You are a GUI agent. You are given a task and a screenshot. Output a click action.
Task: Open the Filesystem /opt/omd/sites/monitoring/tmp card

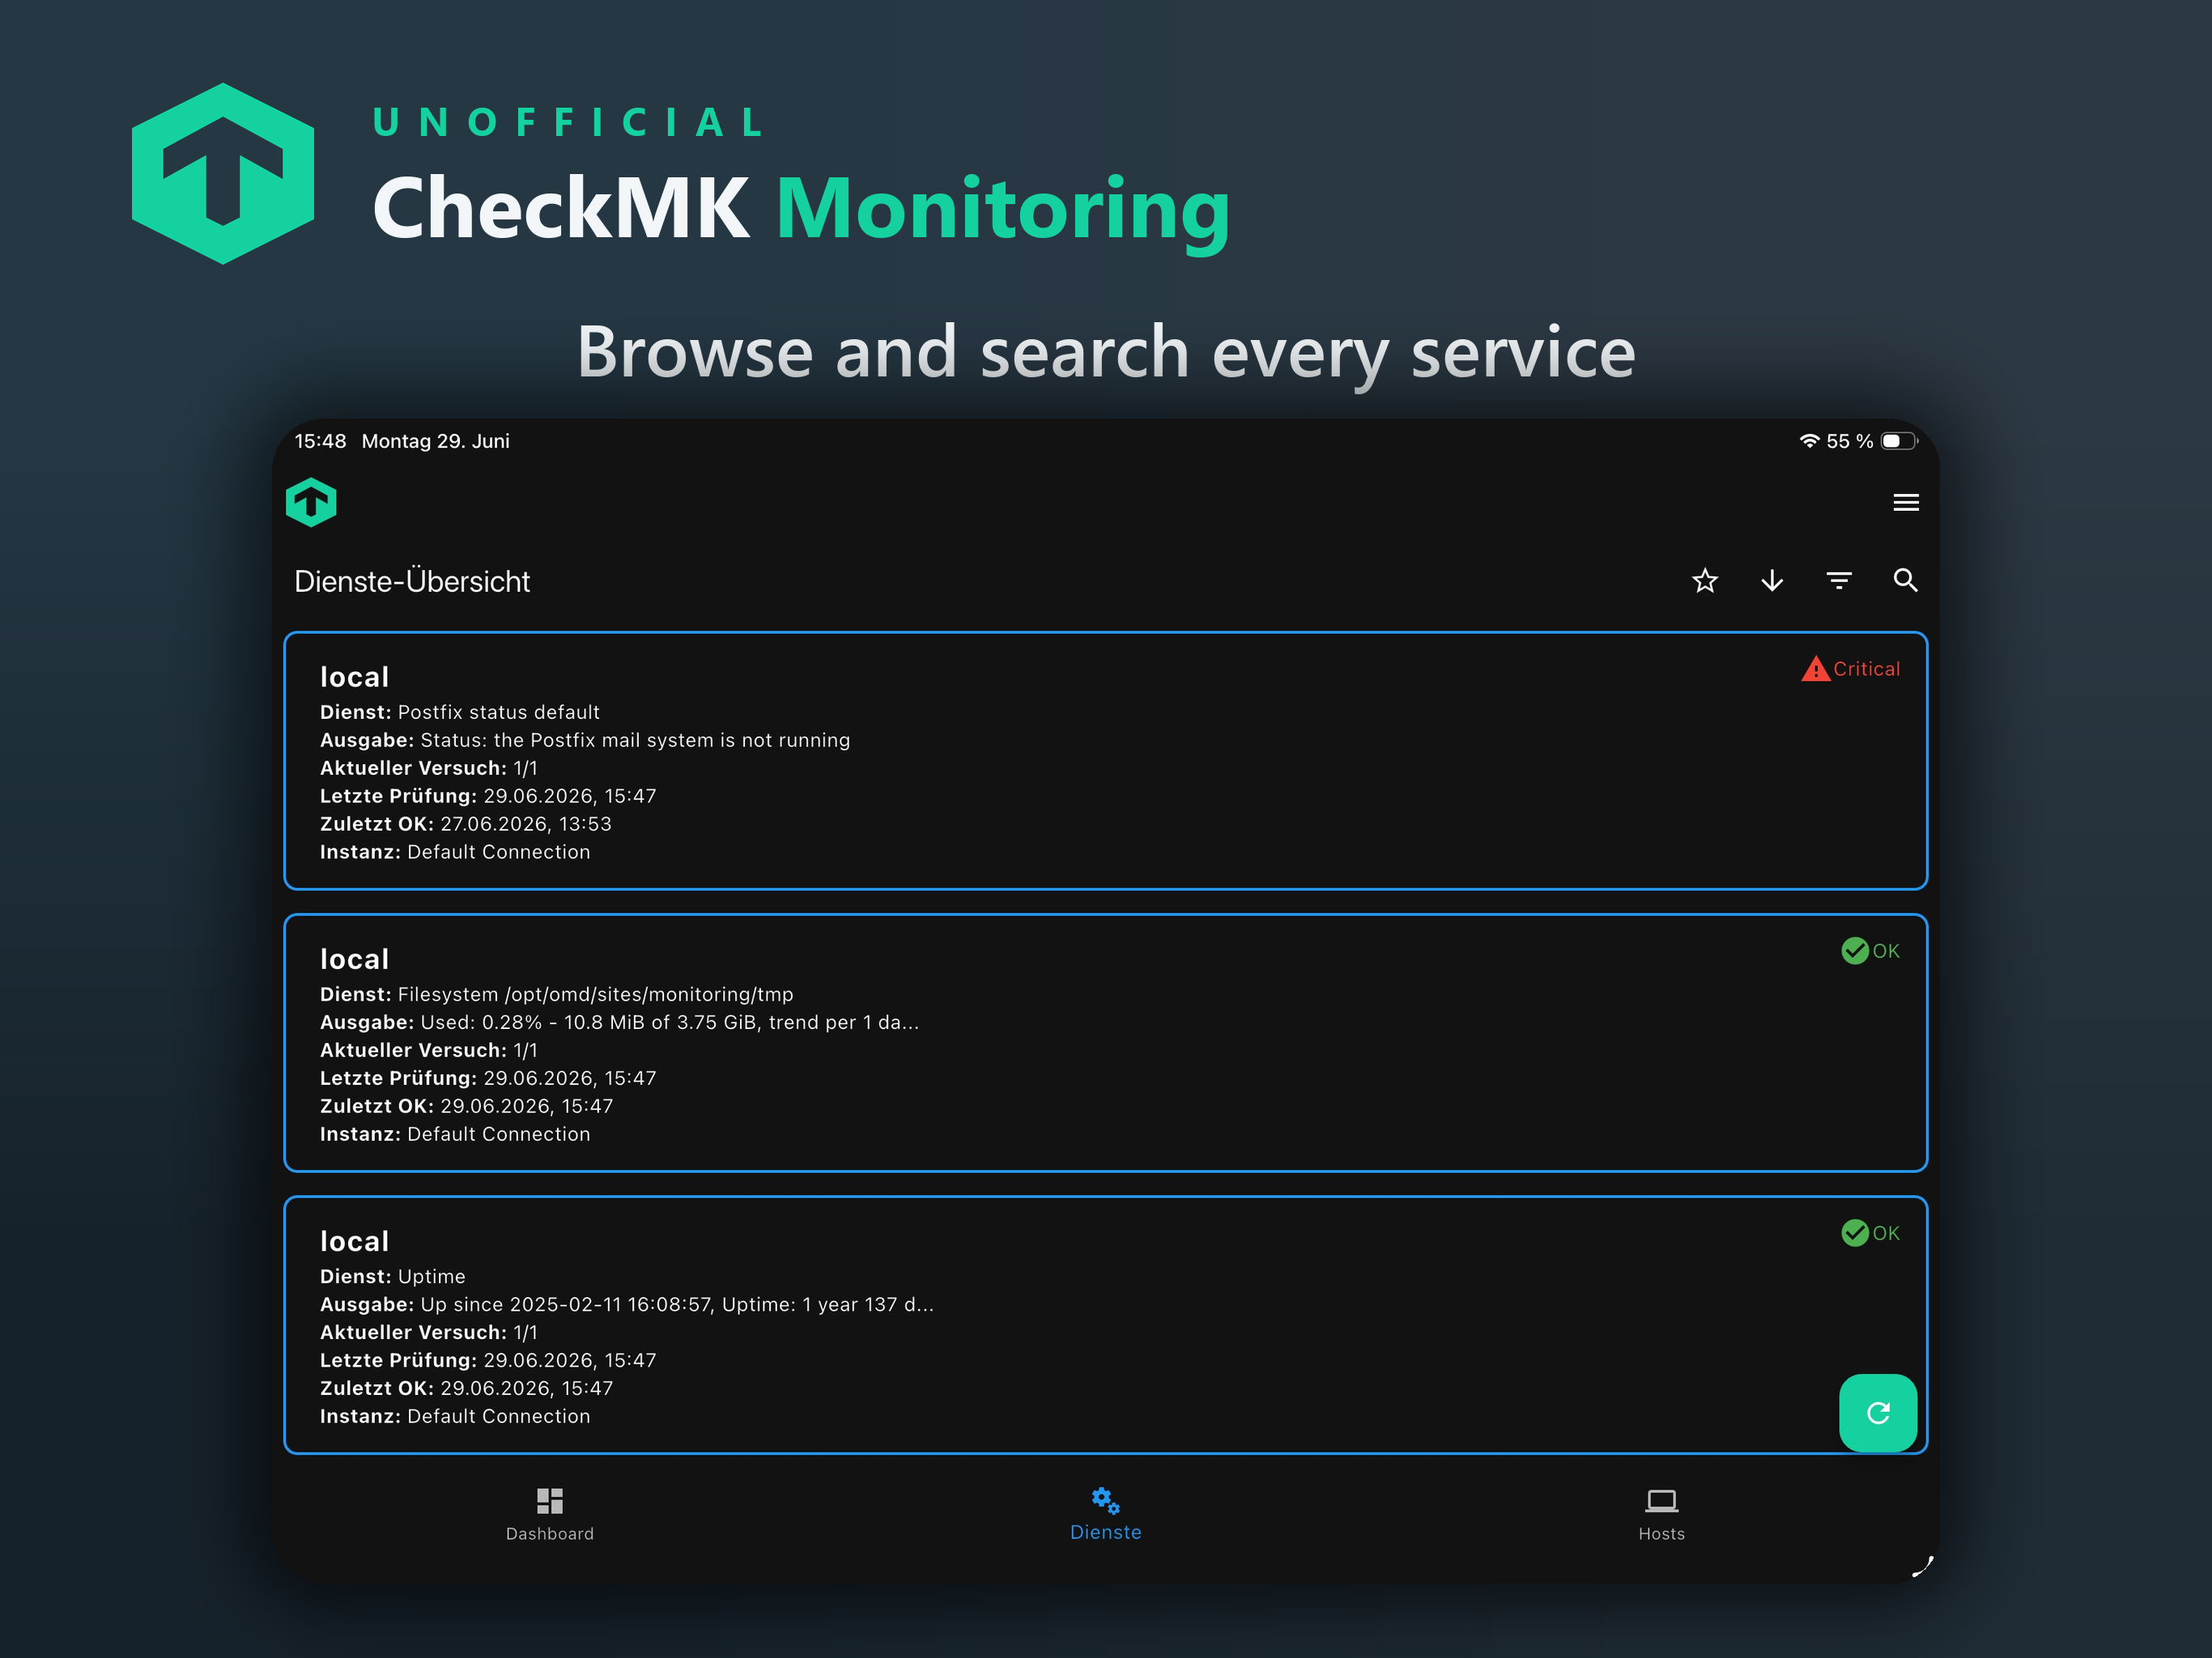(x=1105, y=1043)
